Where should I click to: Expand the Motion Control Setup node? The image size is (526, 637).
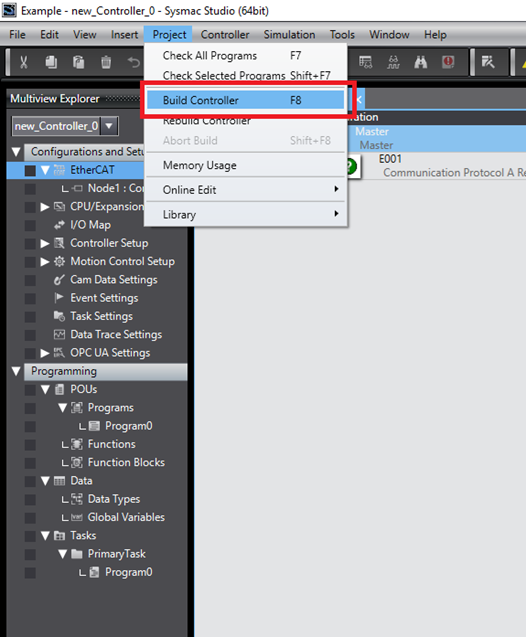[x=45, y=261]
